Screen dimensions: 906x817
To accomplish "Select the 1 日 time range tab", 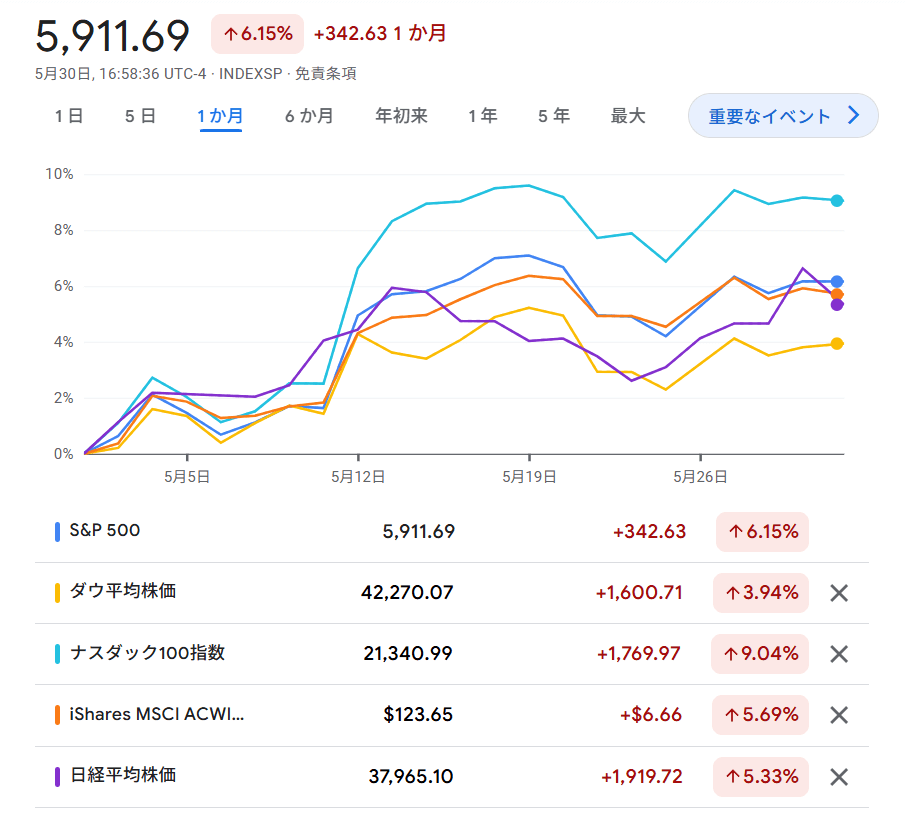I will point(69,116).
